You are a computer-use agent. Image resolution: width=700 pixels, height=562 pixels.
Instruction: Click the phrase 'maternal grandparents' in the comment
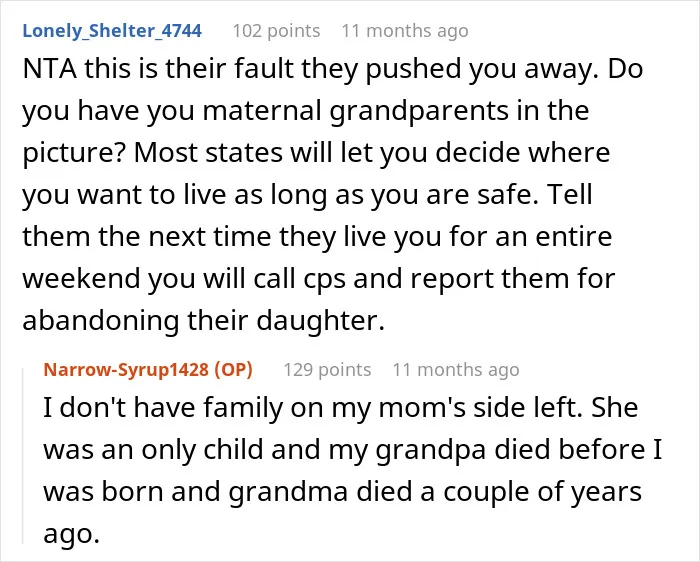[355, 111]
